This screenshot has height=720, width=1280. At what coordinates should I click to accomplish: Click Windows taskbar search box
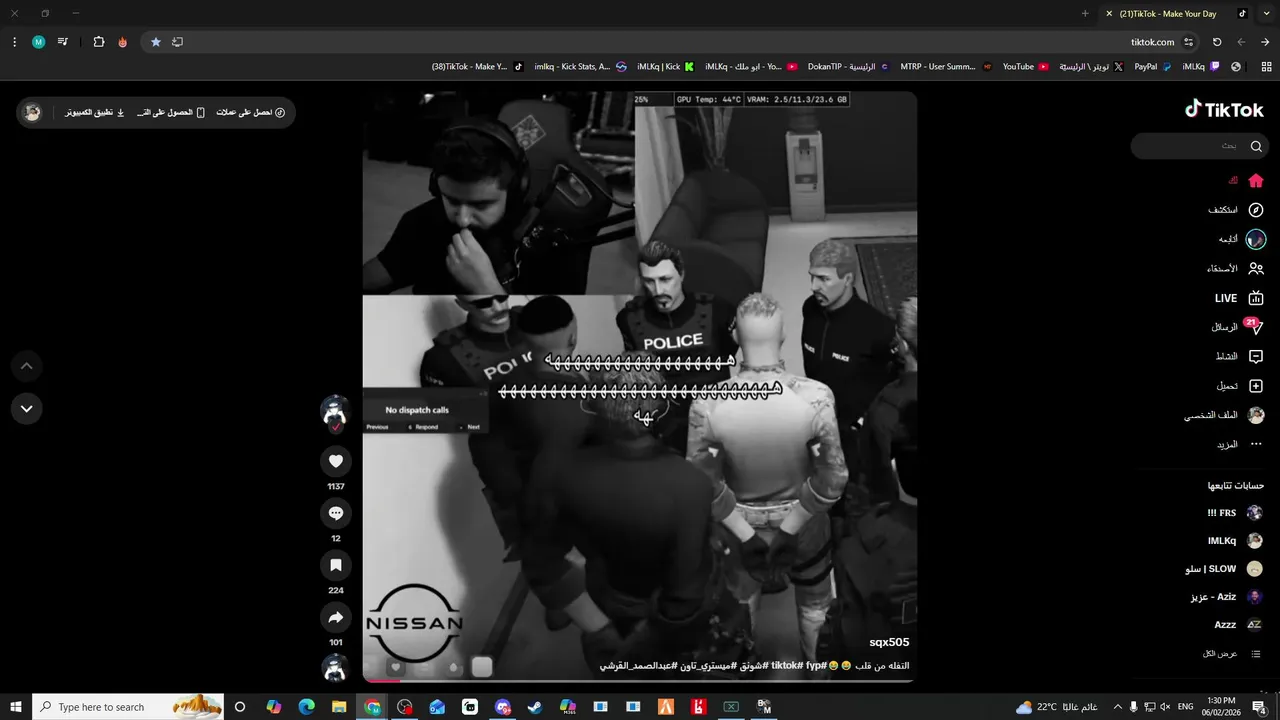128,707
